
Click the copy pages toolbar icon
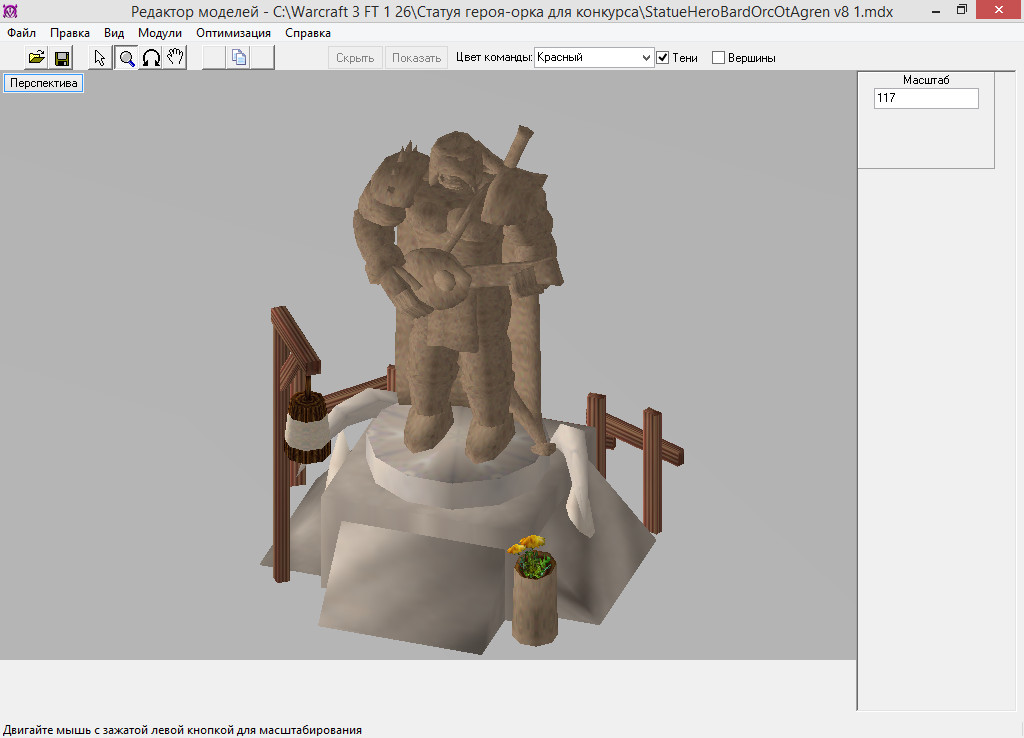coord(238,57)
